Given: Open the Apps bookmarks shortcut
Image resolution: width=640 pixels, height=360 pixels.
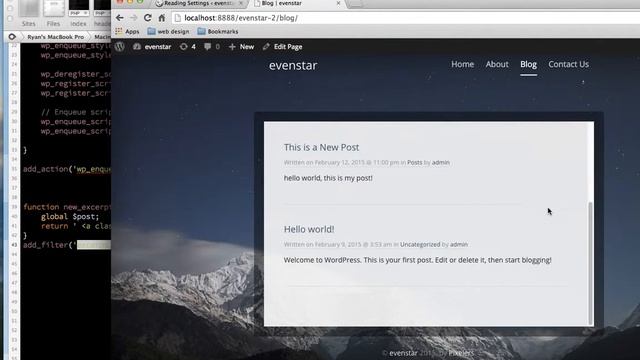Looking at the screenshot, I should tap(127, 31).
